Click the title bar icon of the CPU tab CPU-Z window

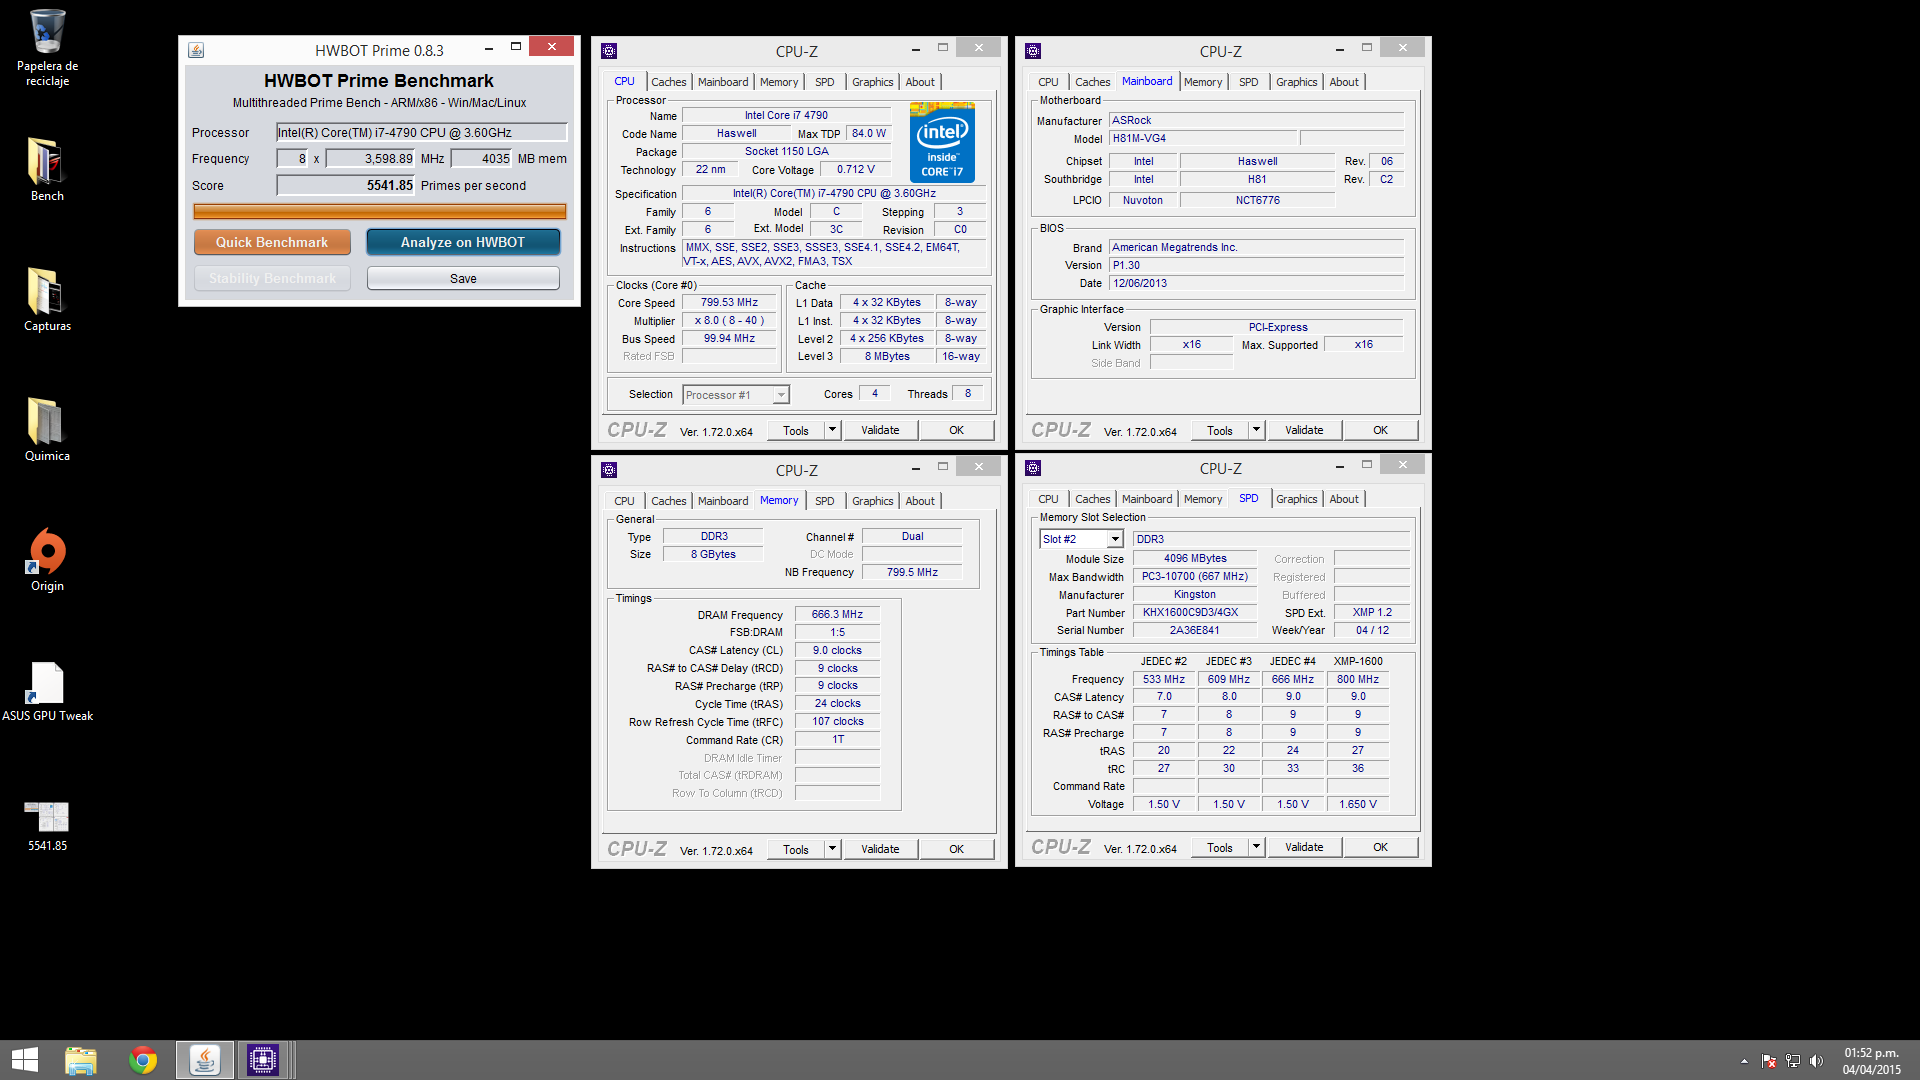pyautogui.click(x=609, y=51)
